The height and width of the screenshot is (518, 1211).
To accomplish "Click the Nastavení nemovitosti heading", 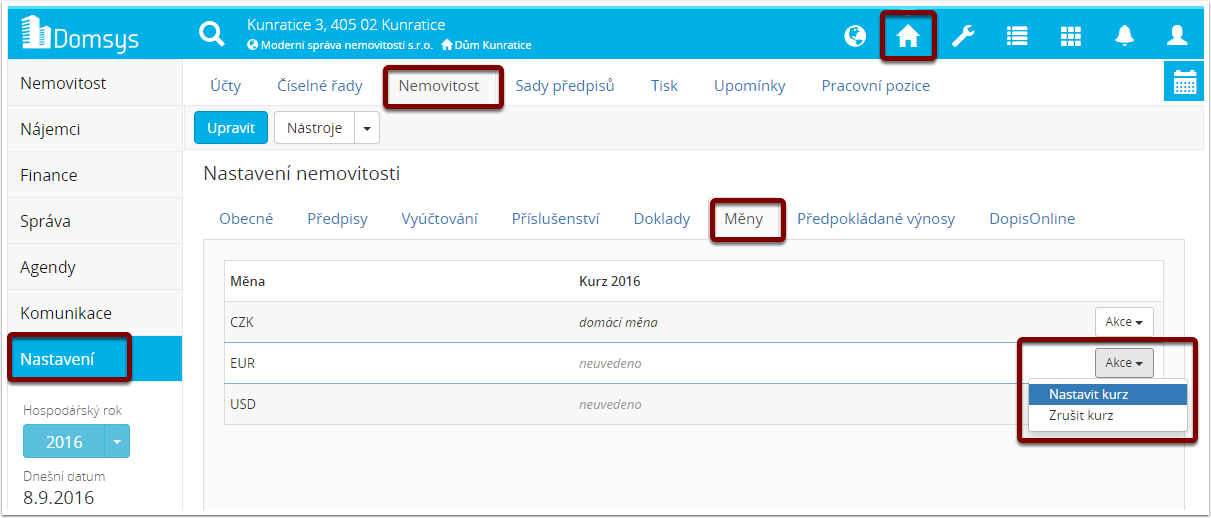I will (302, 174).
